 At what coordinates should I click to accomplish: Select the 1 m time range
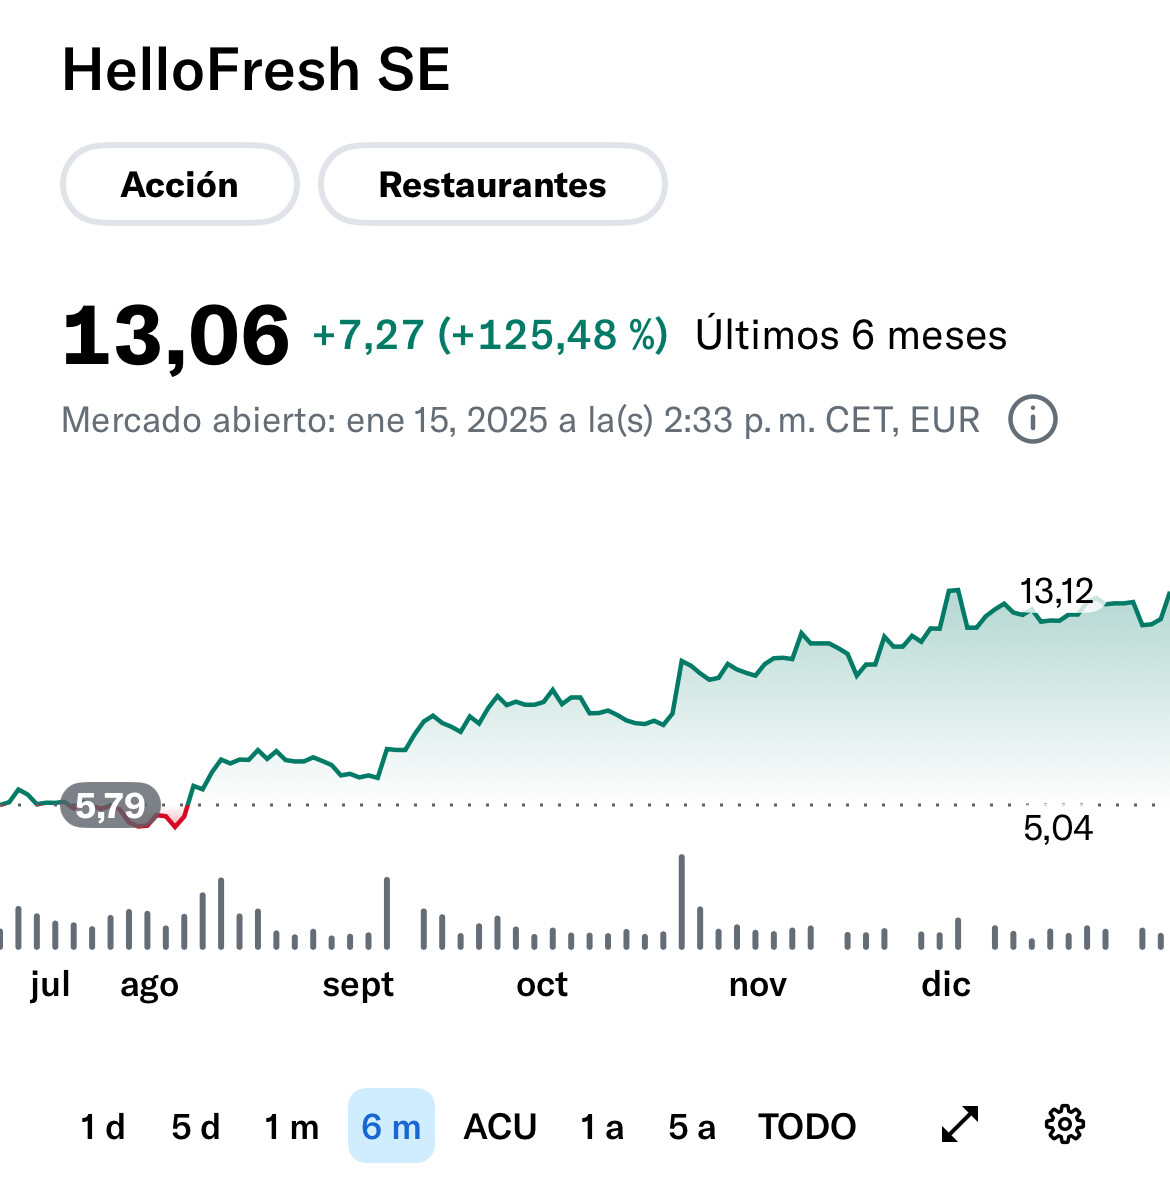click(x=291, y=1127)
